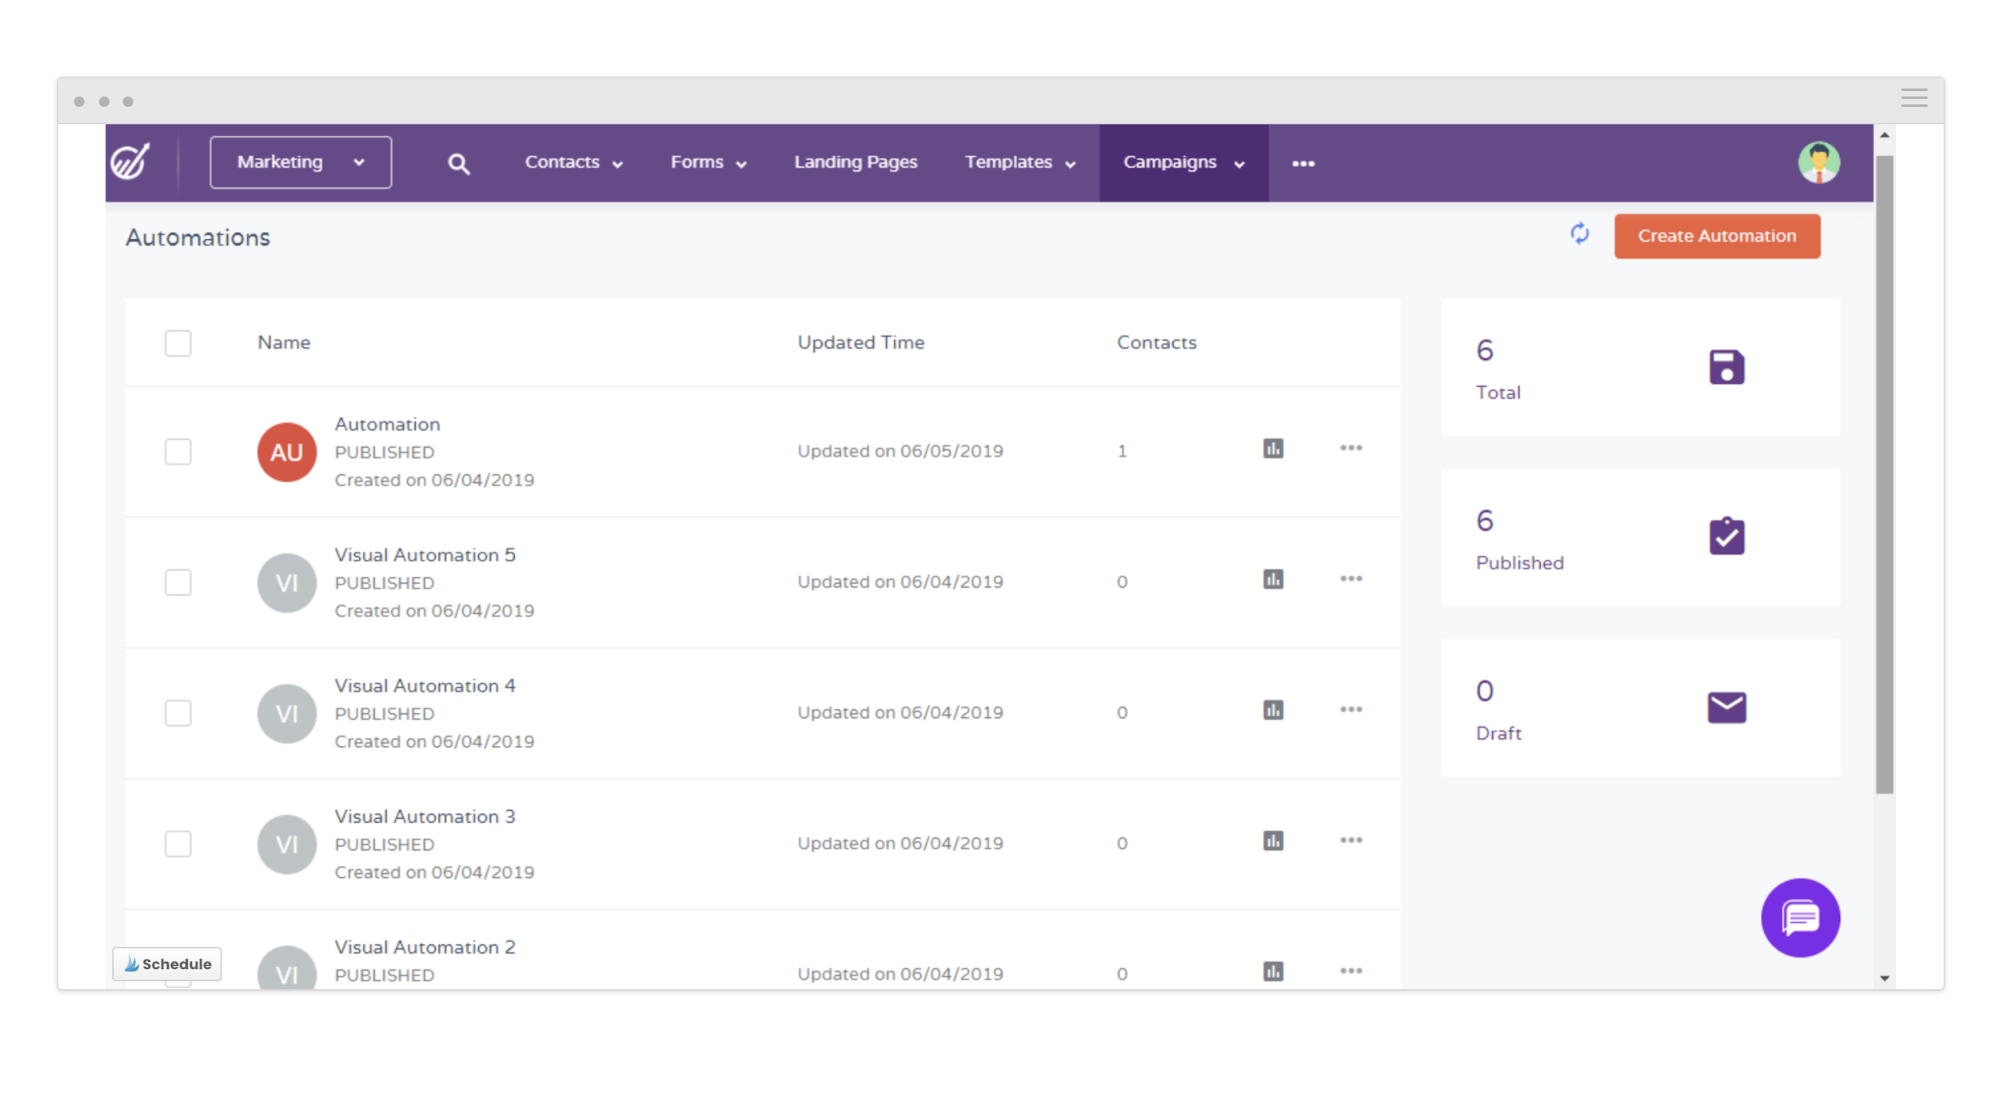
Task: Open Visual Automation 4
Action: (x=425, y=686)
